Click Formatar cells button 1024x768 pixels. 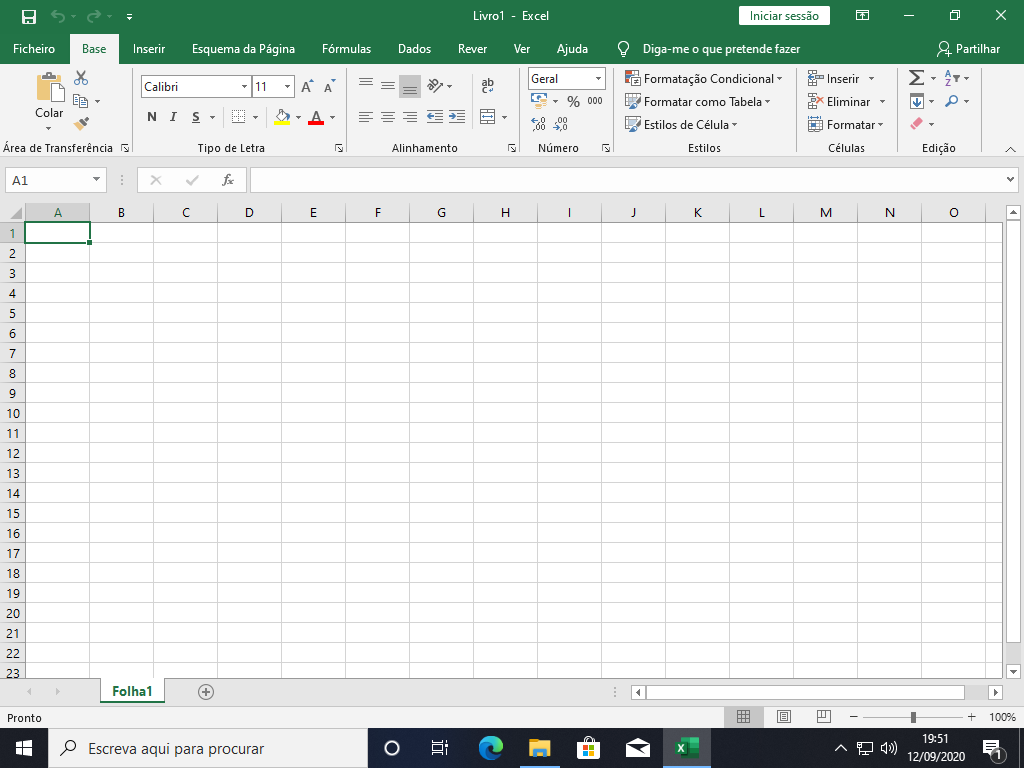[x=846, y=124]
